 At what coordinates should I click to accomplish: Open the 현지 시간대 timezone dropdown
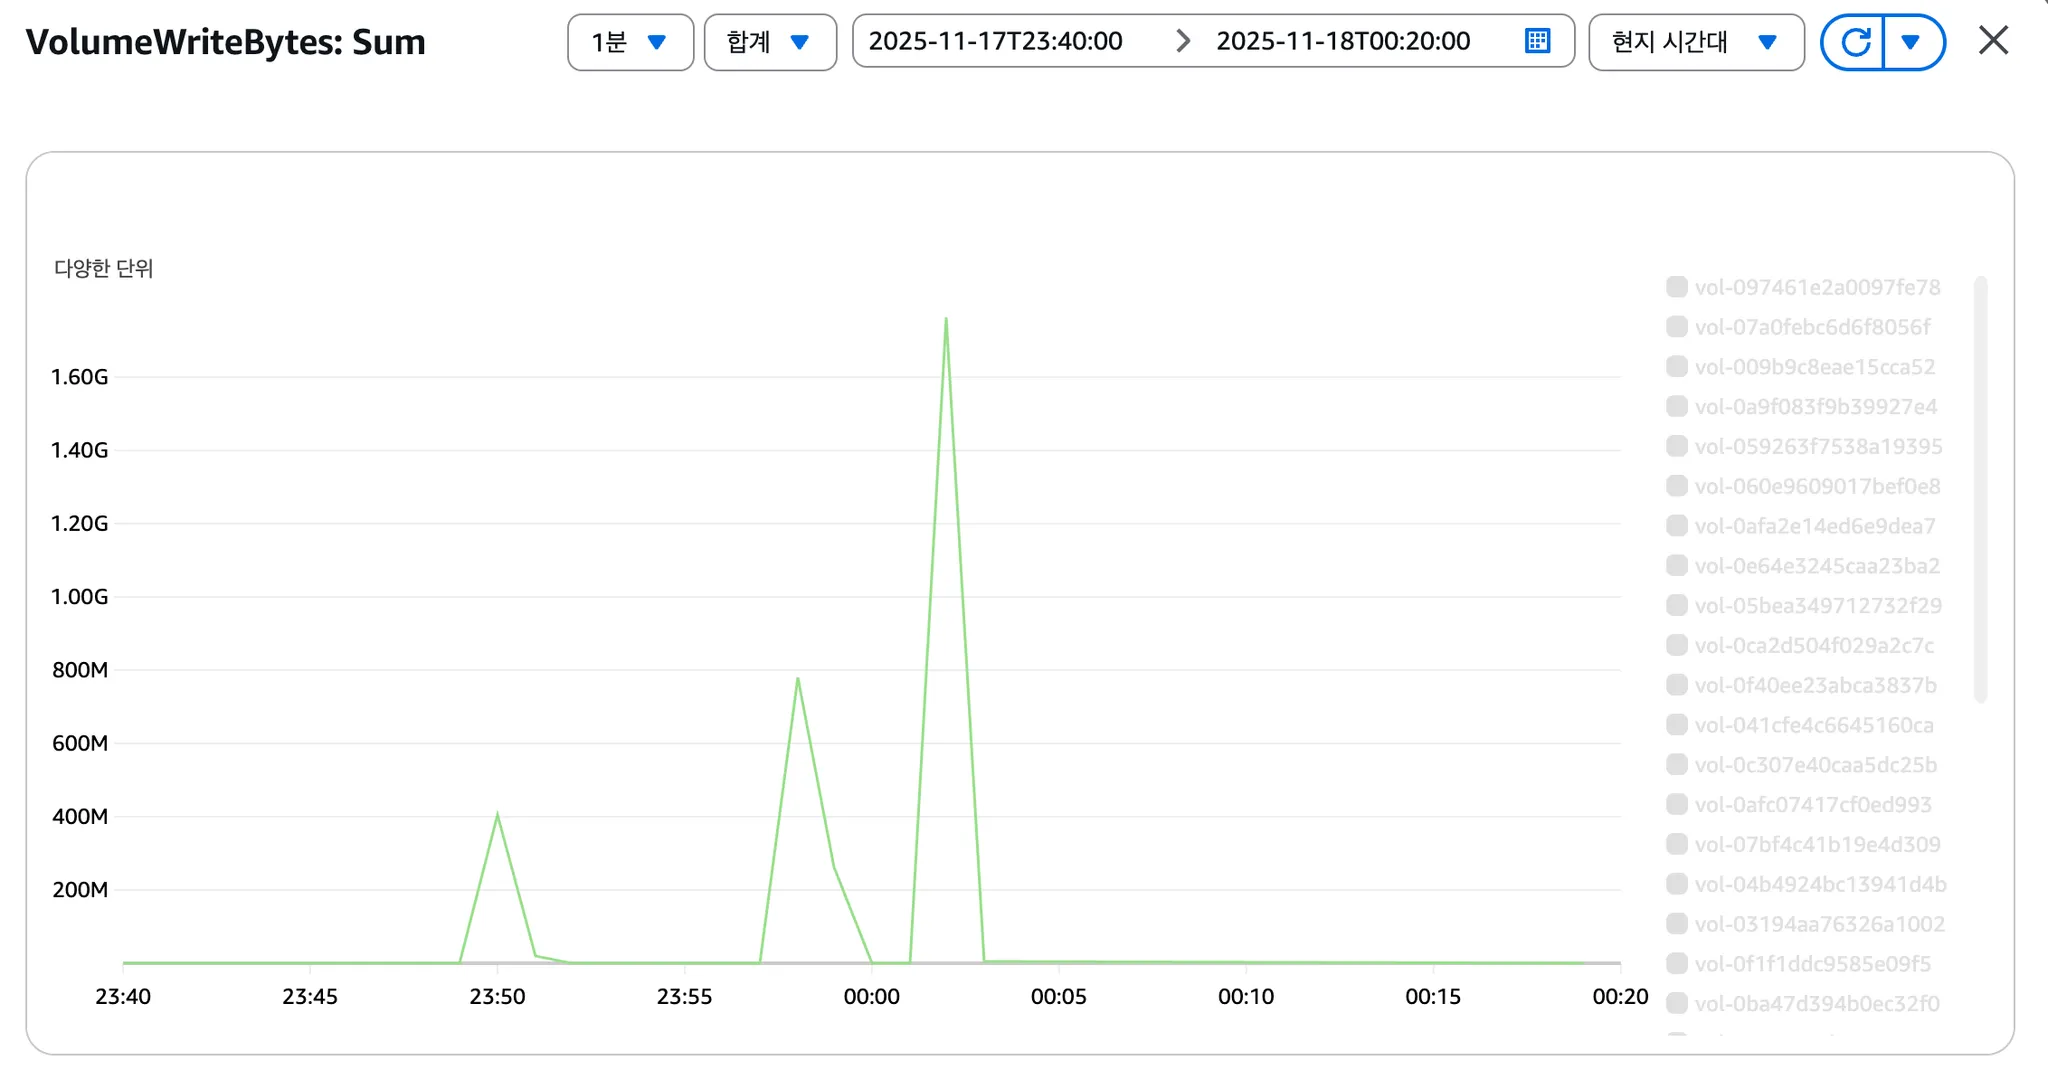[x=1696, y=42]
